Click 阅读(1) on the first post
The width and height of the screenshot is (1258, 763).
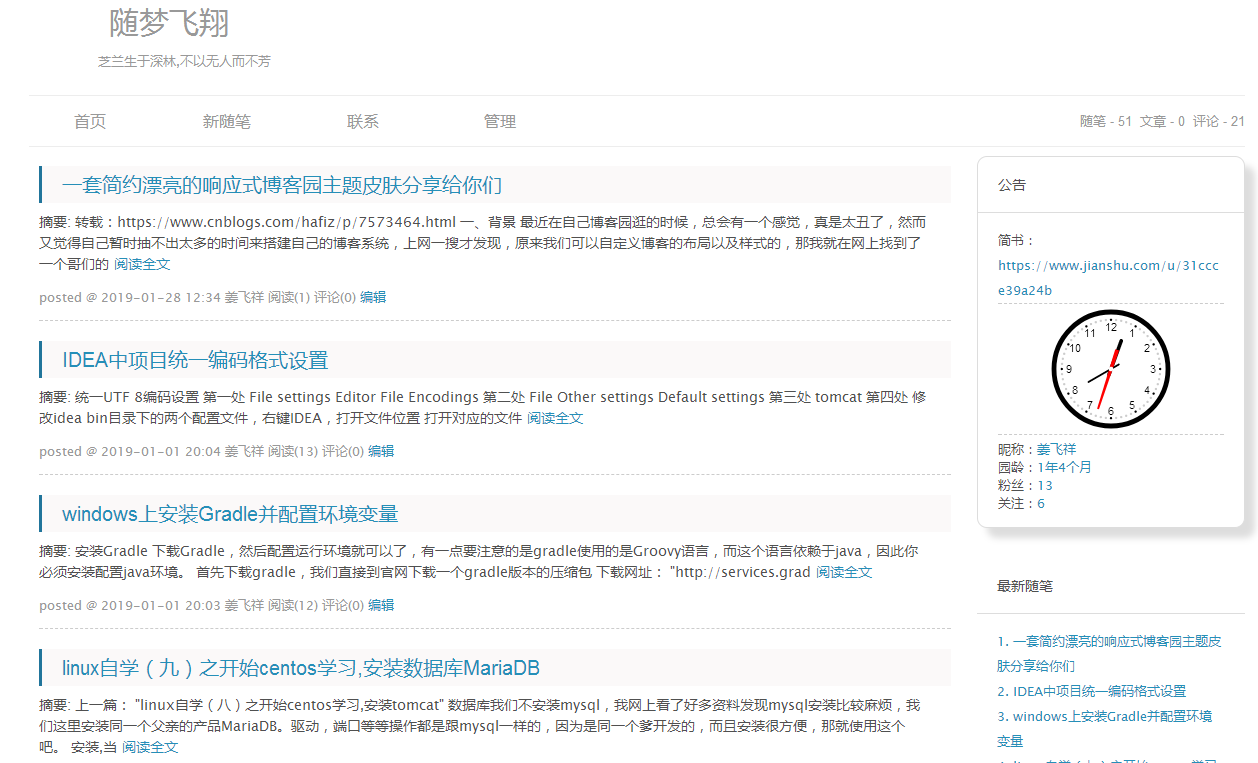tap(289, 297)
